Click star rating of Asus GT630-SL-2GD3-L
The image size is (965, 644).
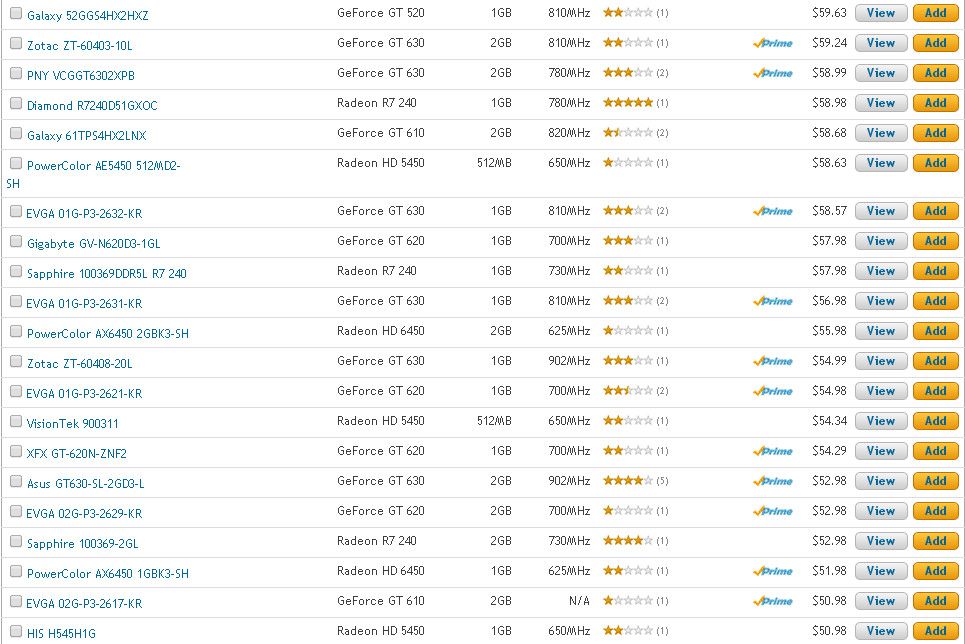coord(627,481)
